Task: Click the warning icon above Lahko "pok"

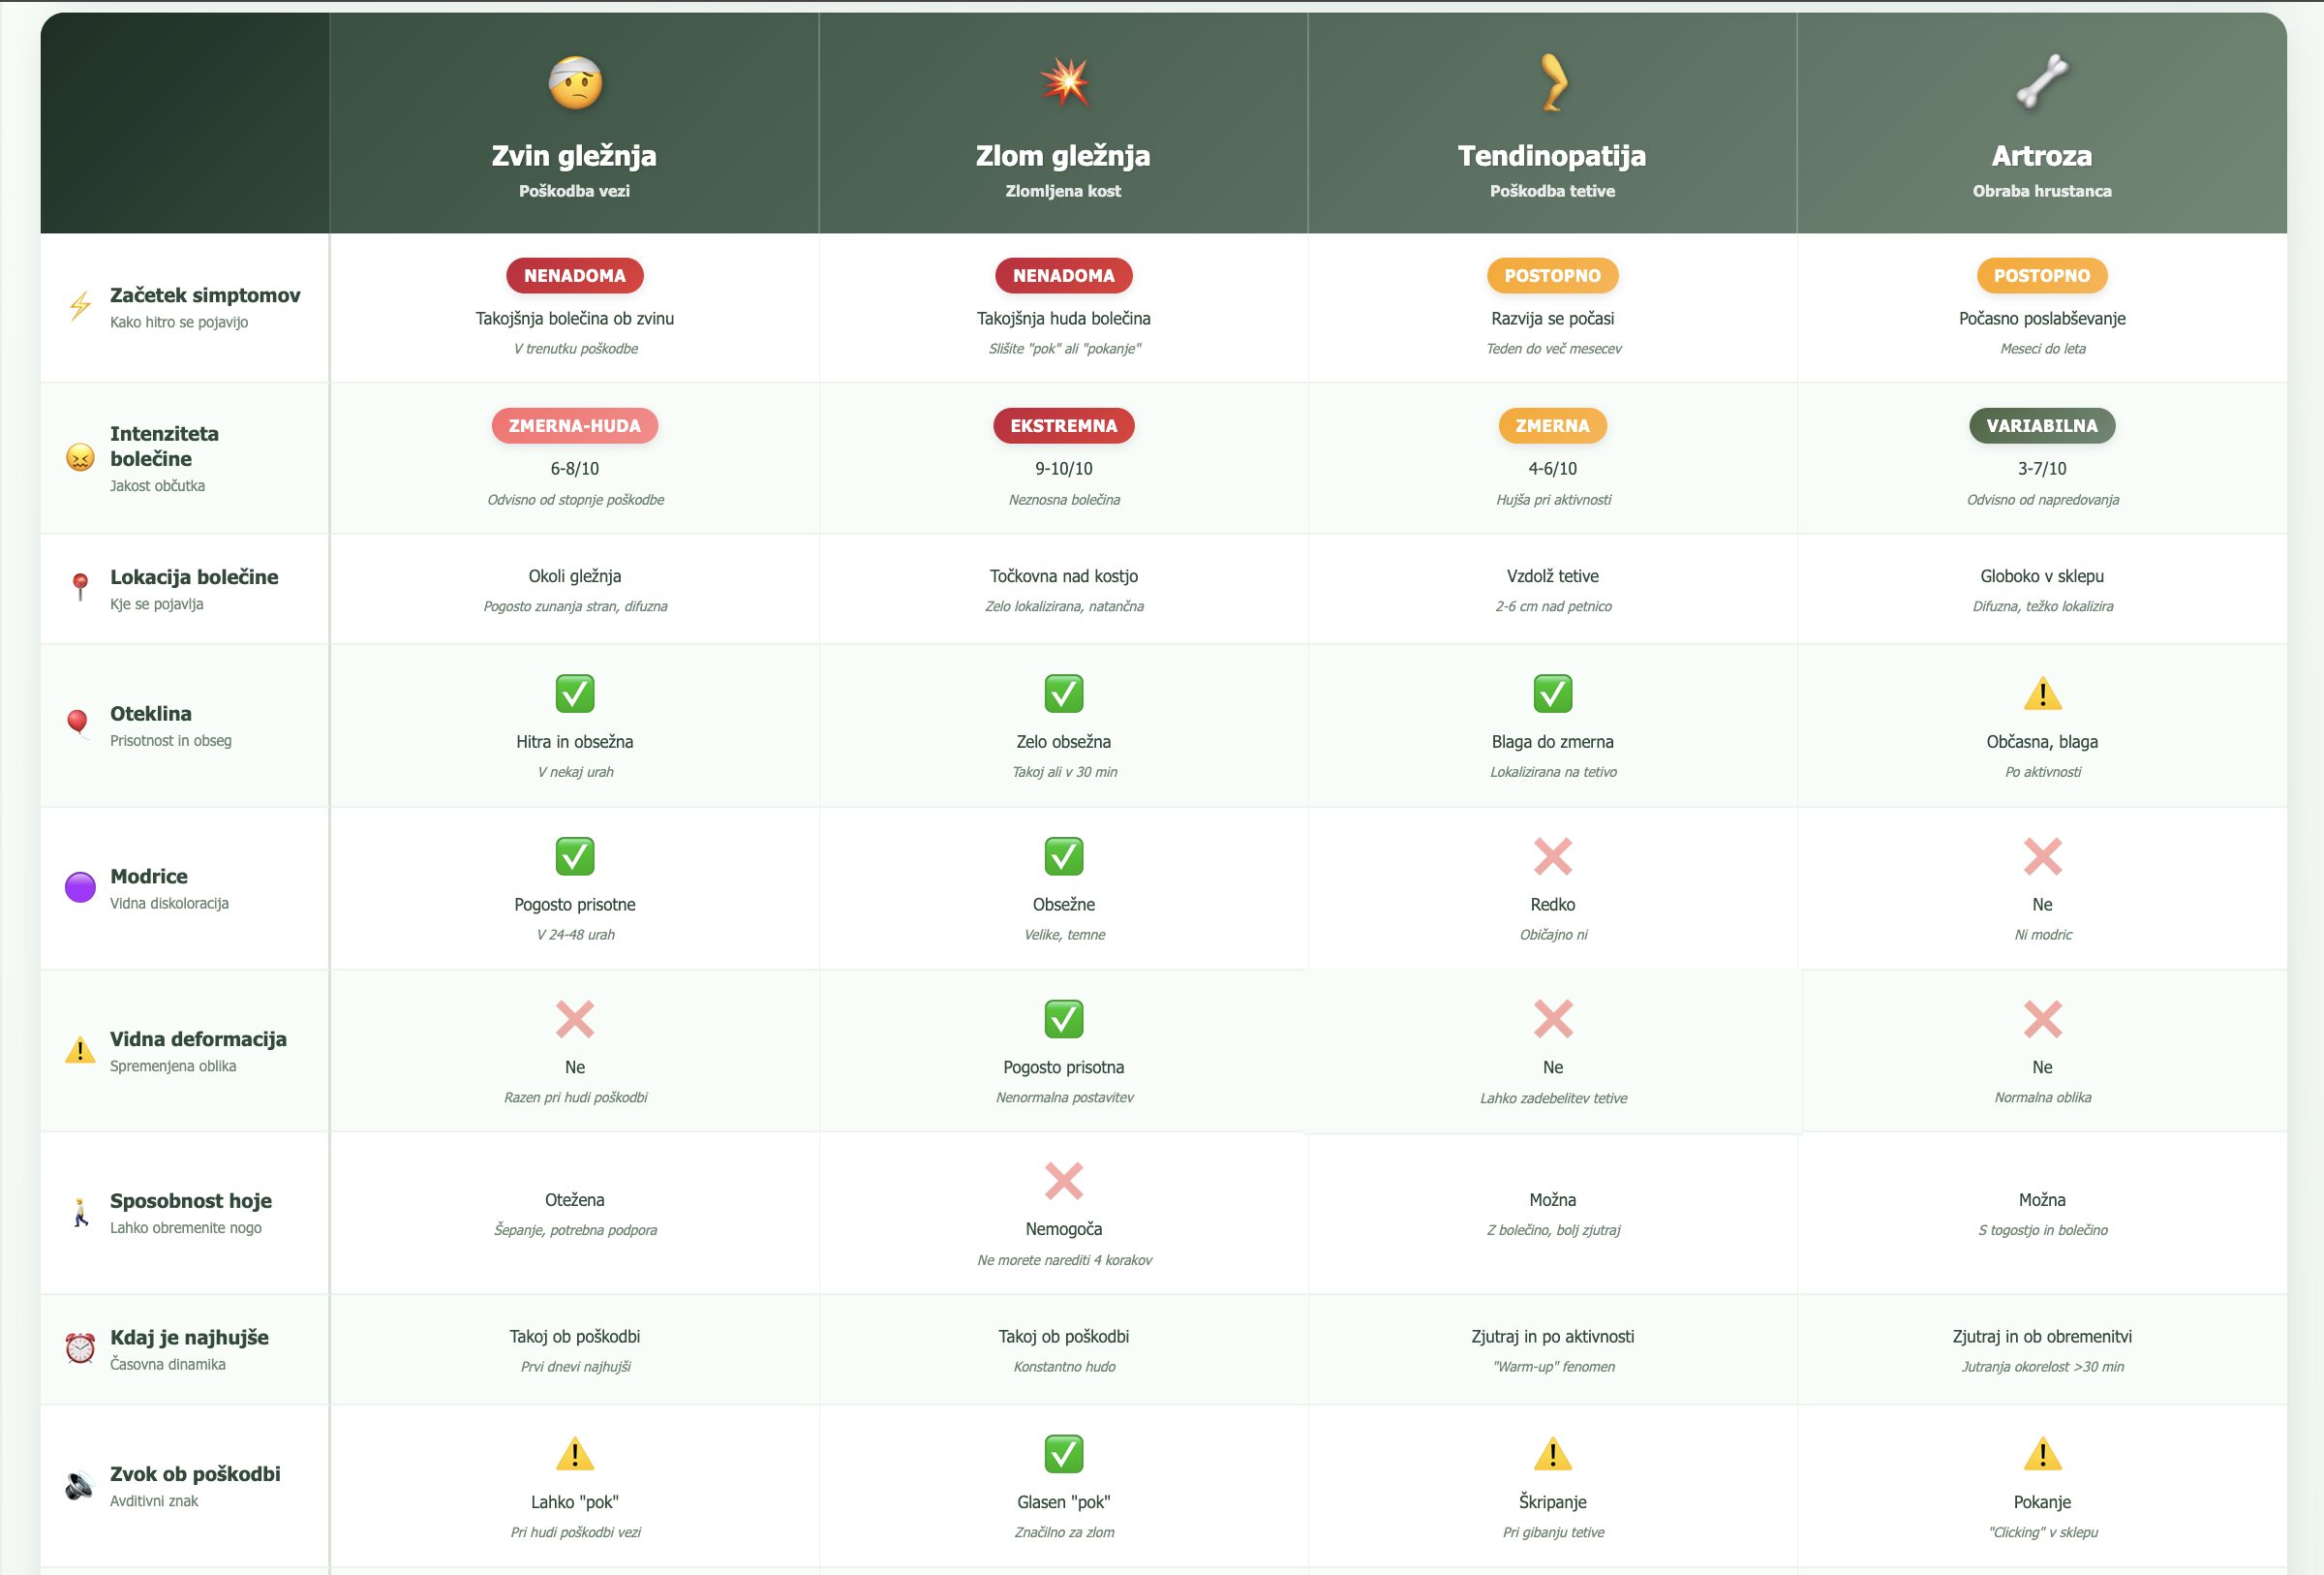Action: (x=575, y=1454)
